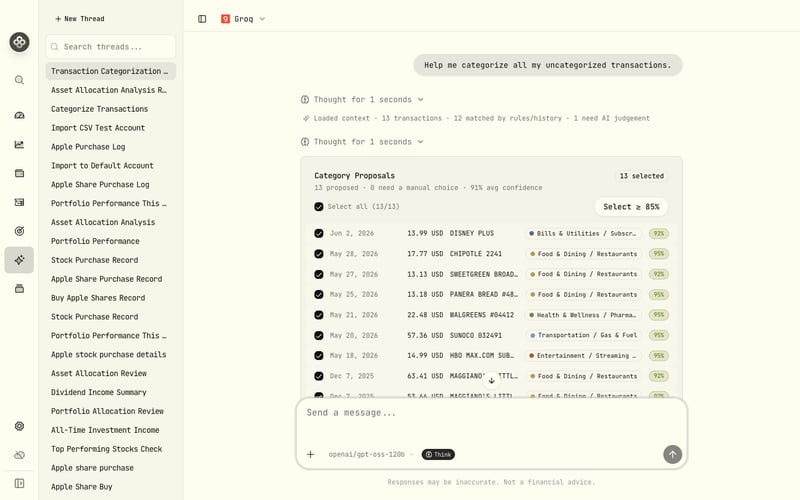Open Asset Allocation Review thread
Viewport: 800px width, 500px height.
(x=110, y=373)
